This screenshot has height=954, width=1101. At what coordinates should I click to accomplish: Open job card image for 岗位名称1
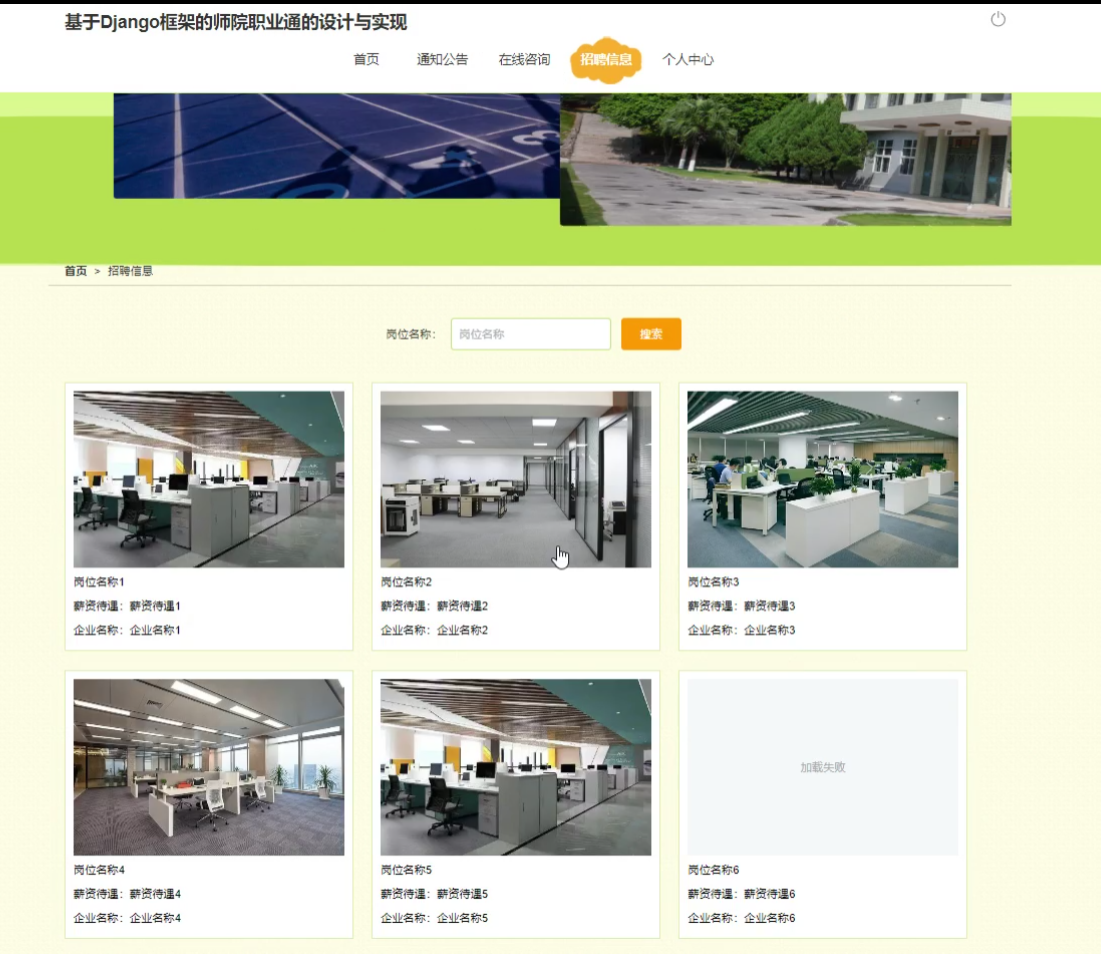(209, 479)
